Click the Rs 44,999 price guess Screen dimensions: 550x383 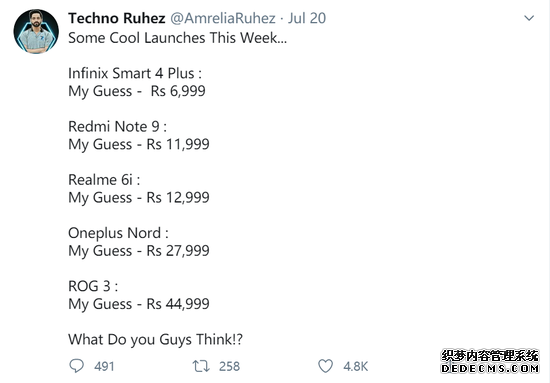point(178,304)
